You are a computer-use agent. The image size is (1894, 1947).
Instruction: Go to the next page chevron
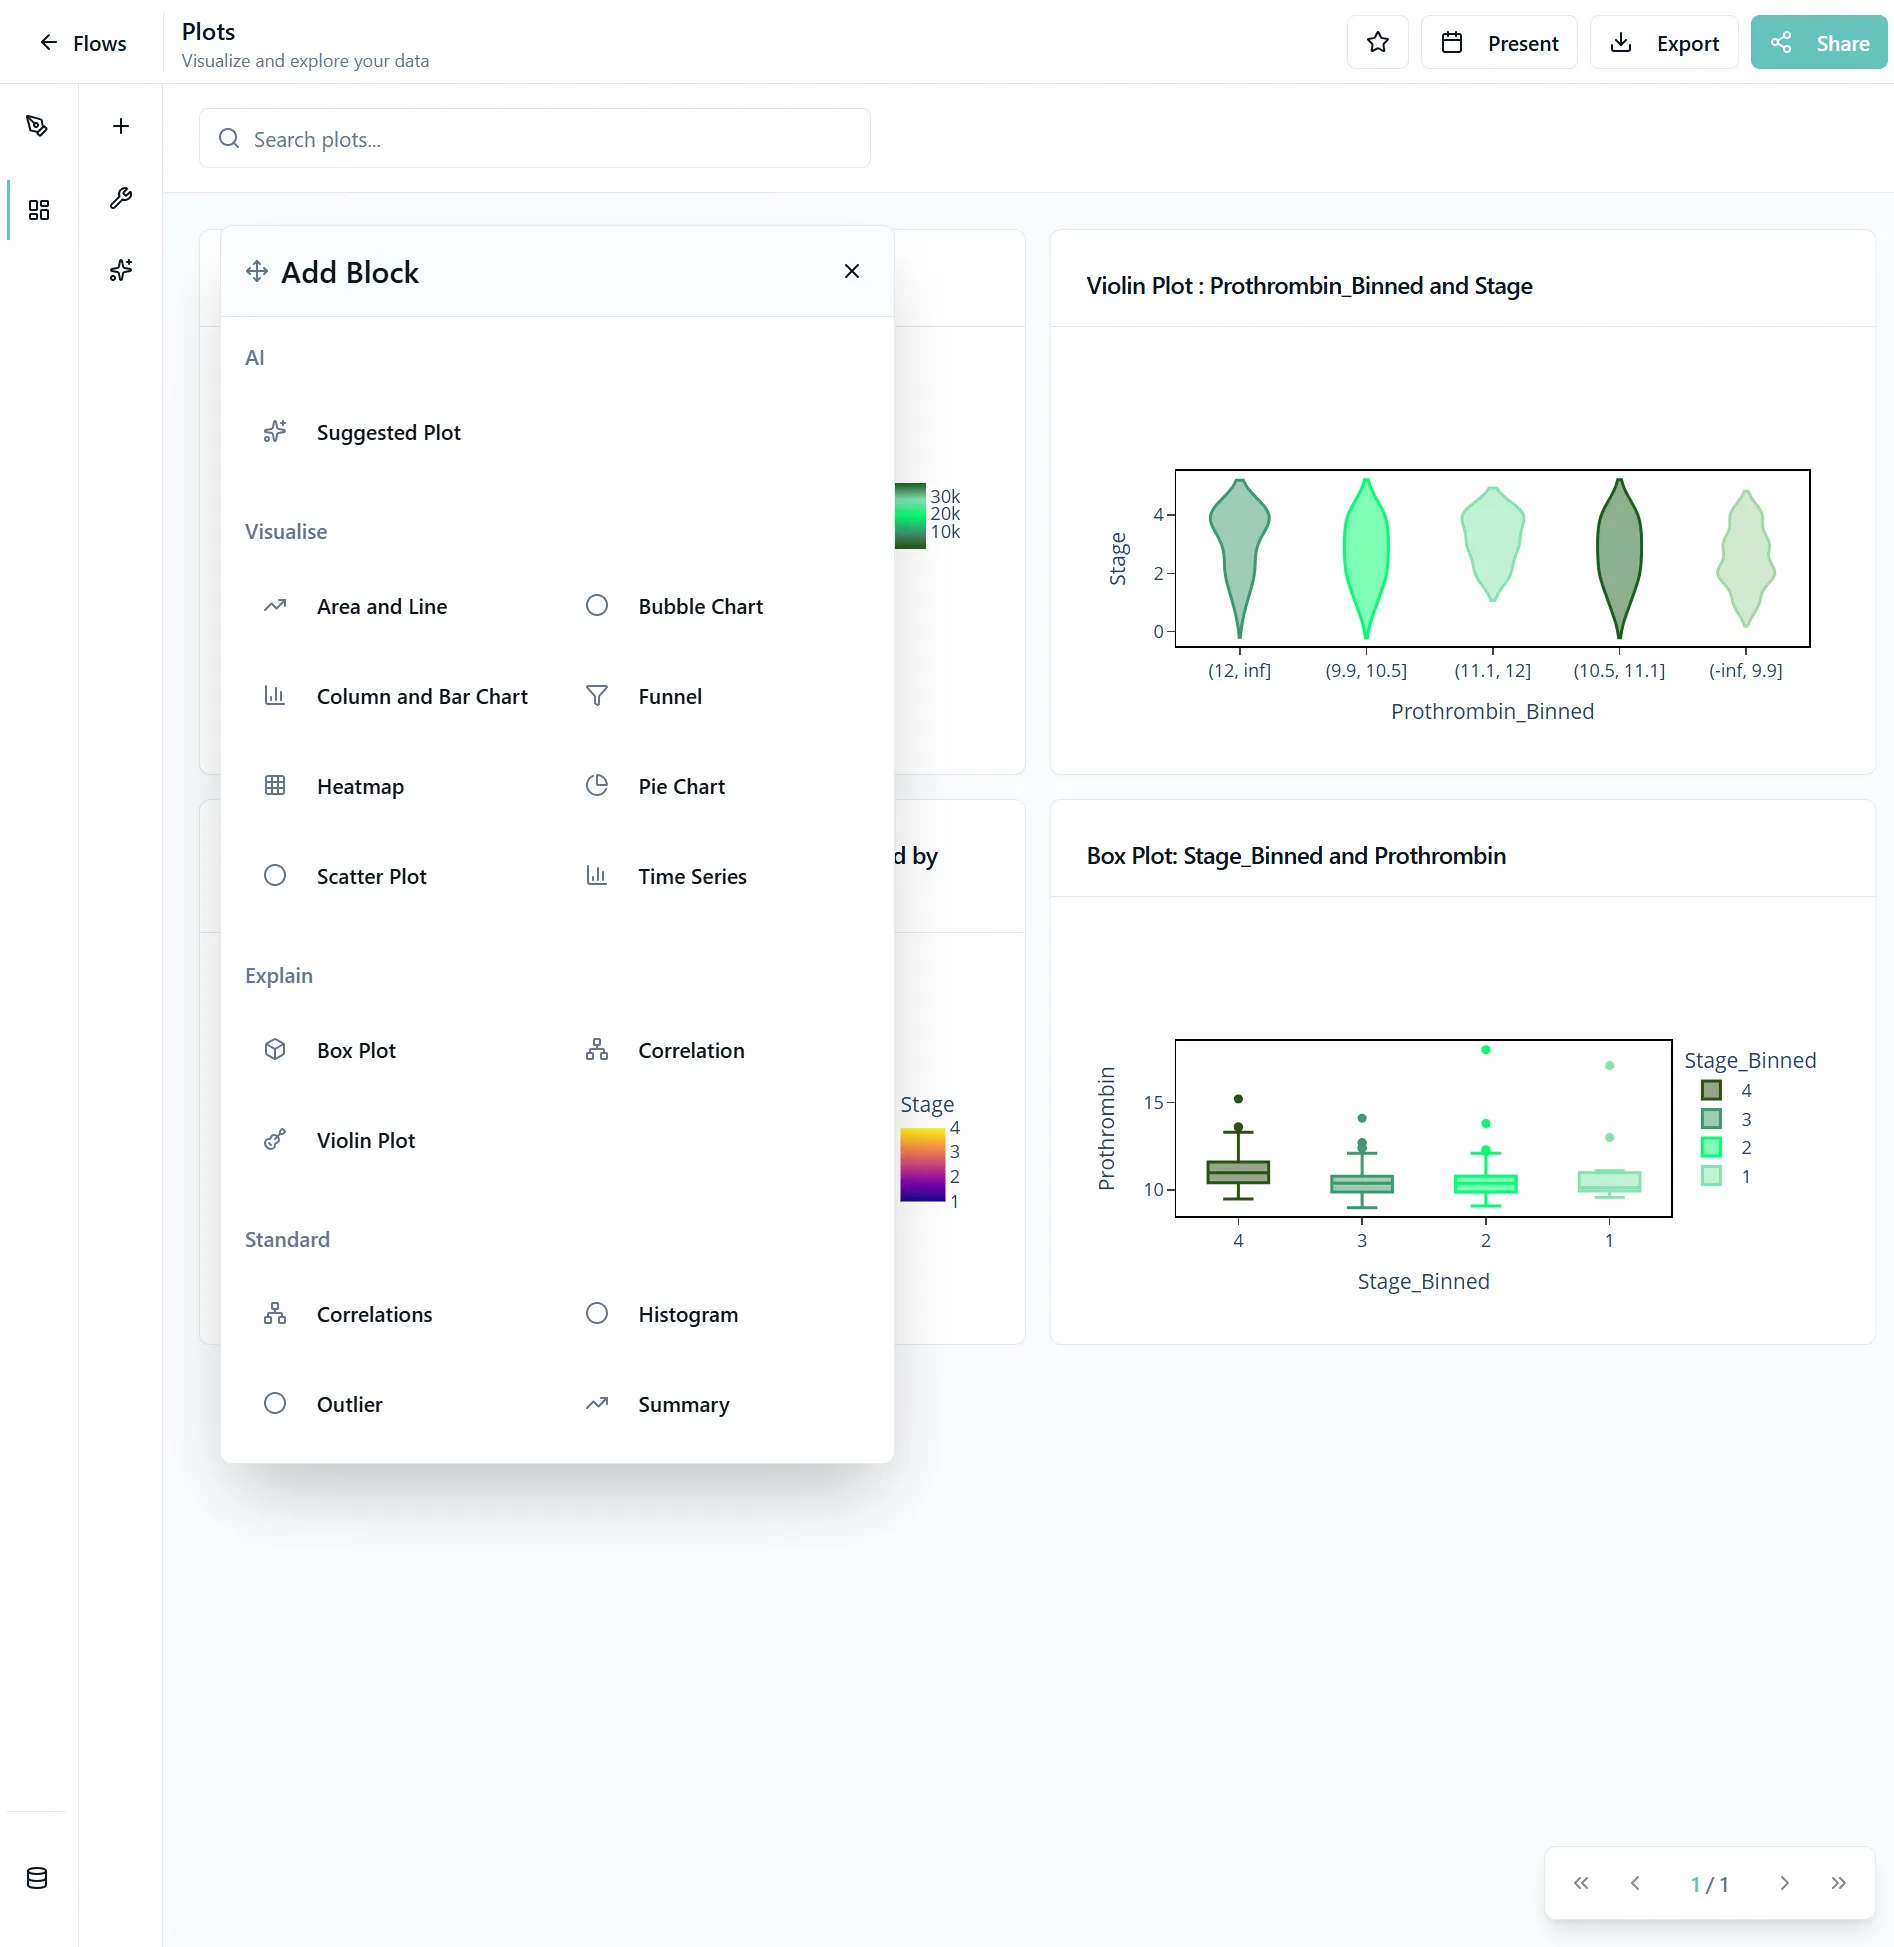(1784, 1883)
